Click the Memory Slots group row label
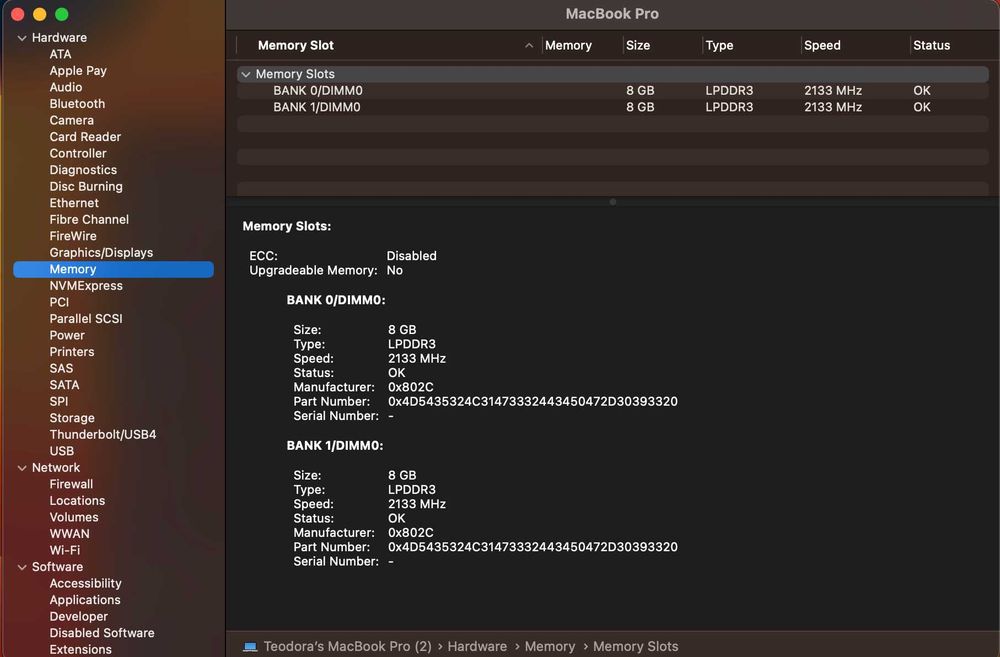Image resolution: width=1000 pixels, height=657 pixels. tap(295, 75)
